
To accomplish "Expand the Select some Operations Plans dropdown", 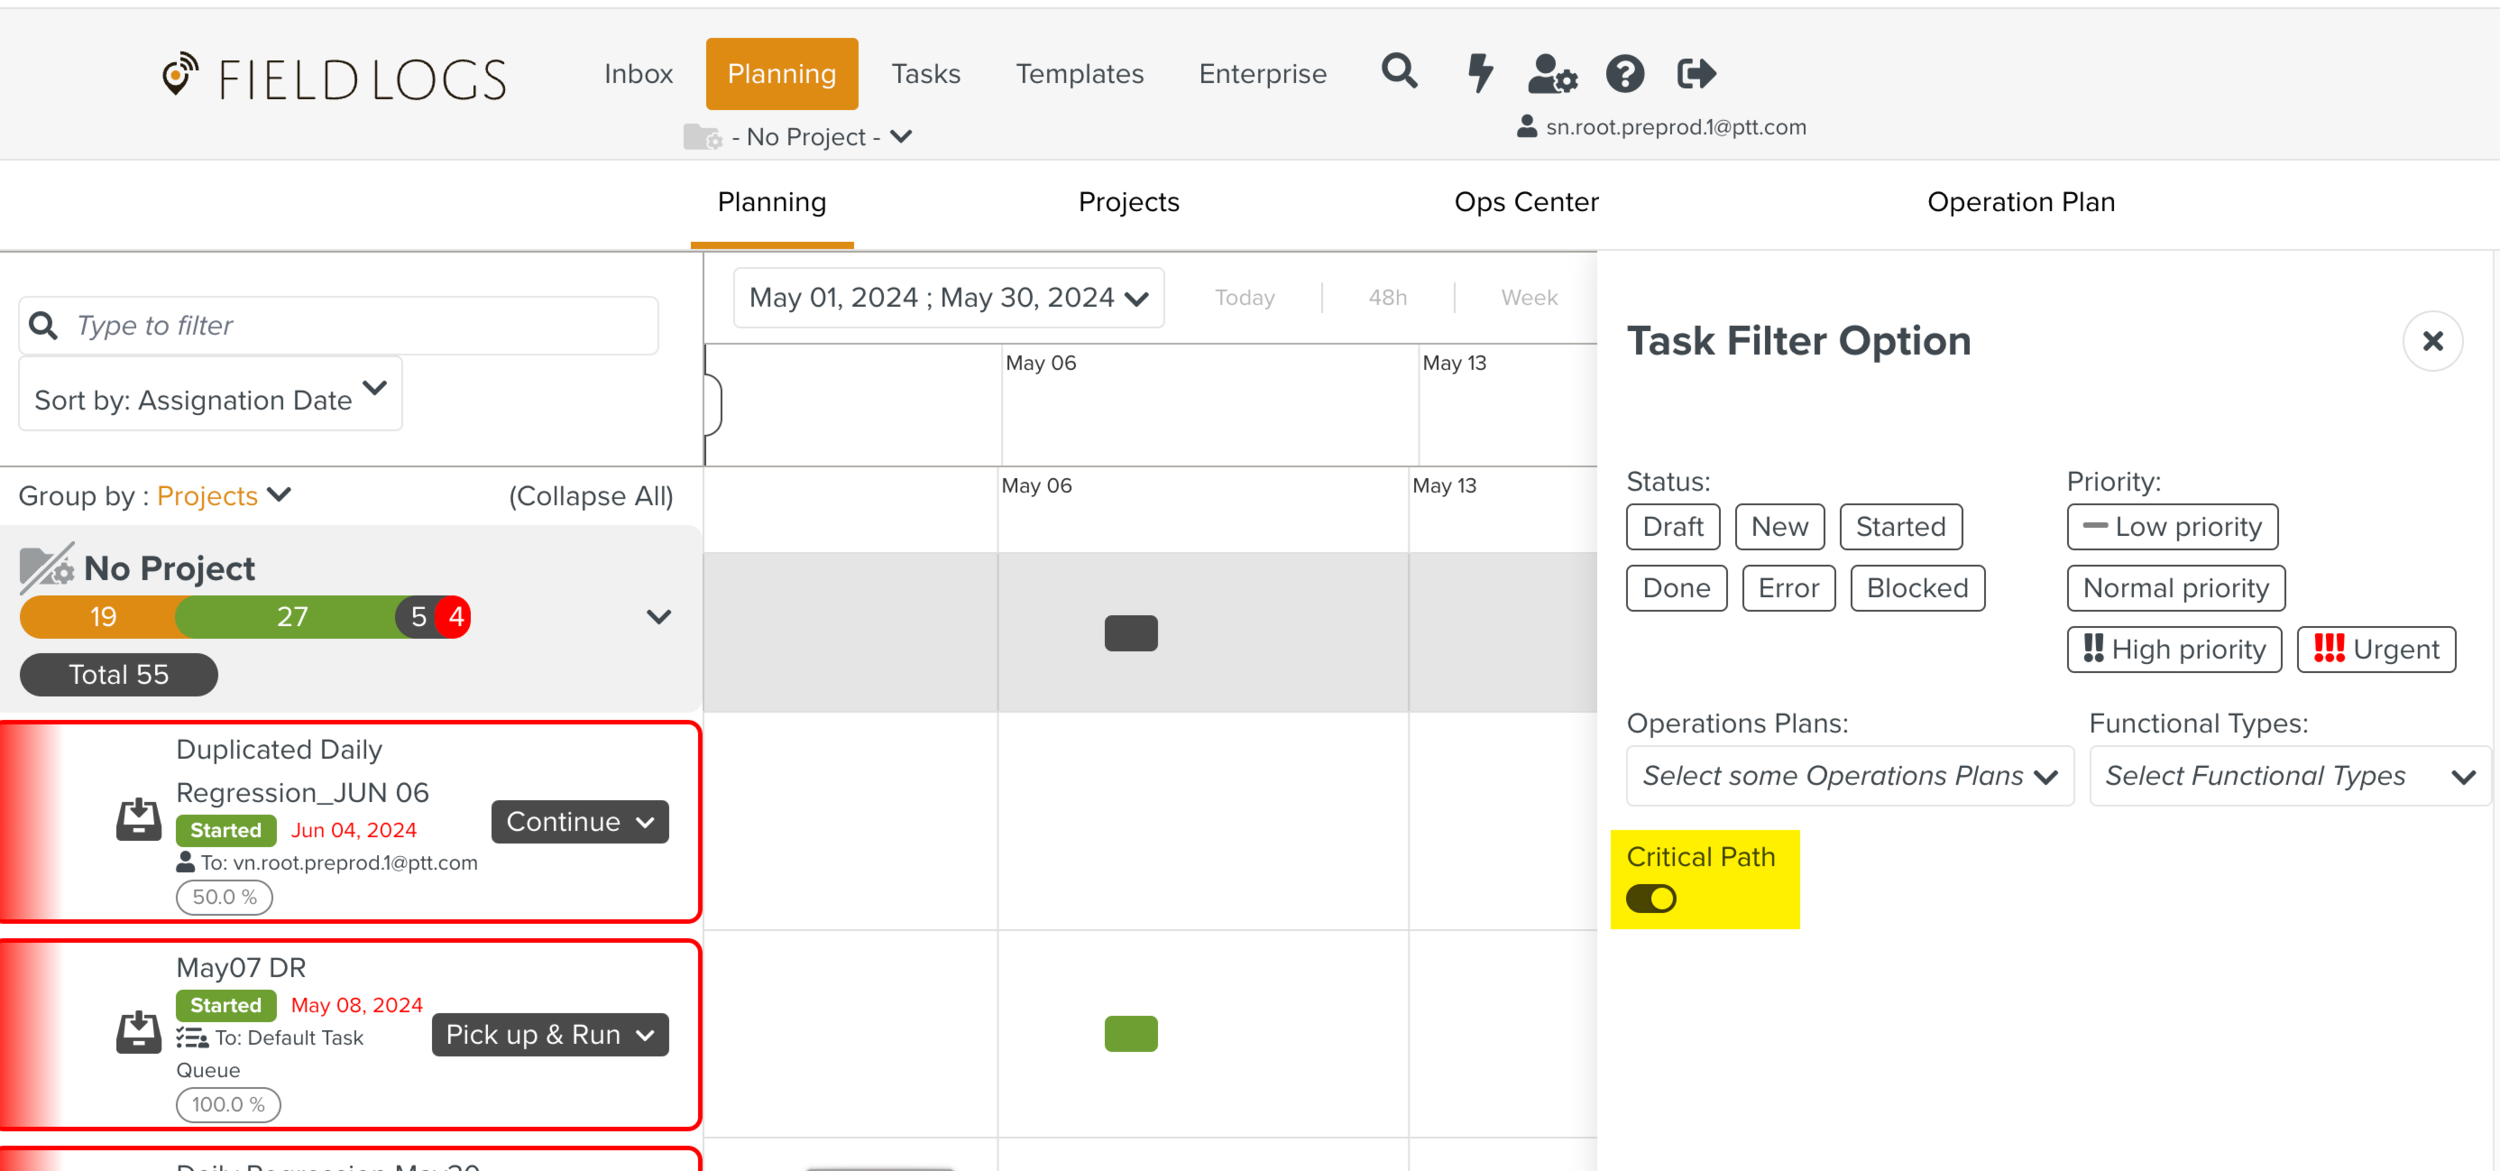I will [x=1849, y=776].
